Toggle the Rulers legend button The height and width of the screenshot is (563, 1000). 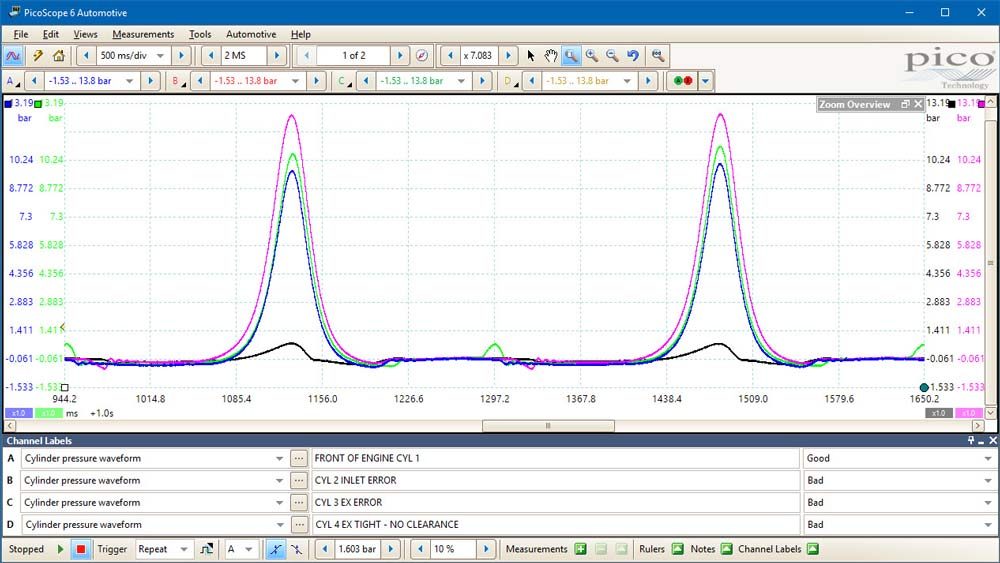(677, 549)
